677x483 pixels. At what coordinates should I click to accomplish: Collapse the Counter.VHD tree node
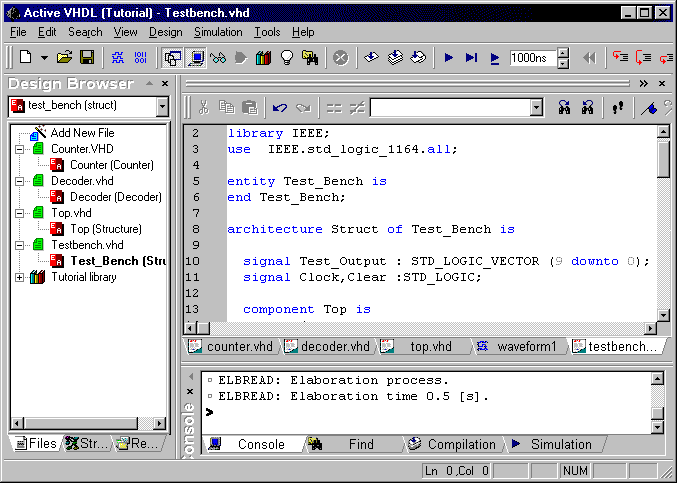19,149
